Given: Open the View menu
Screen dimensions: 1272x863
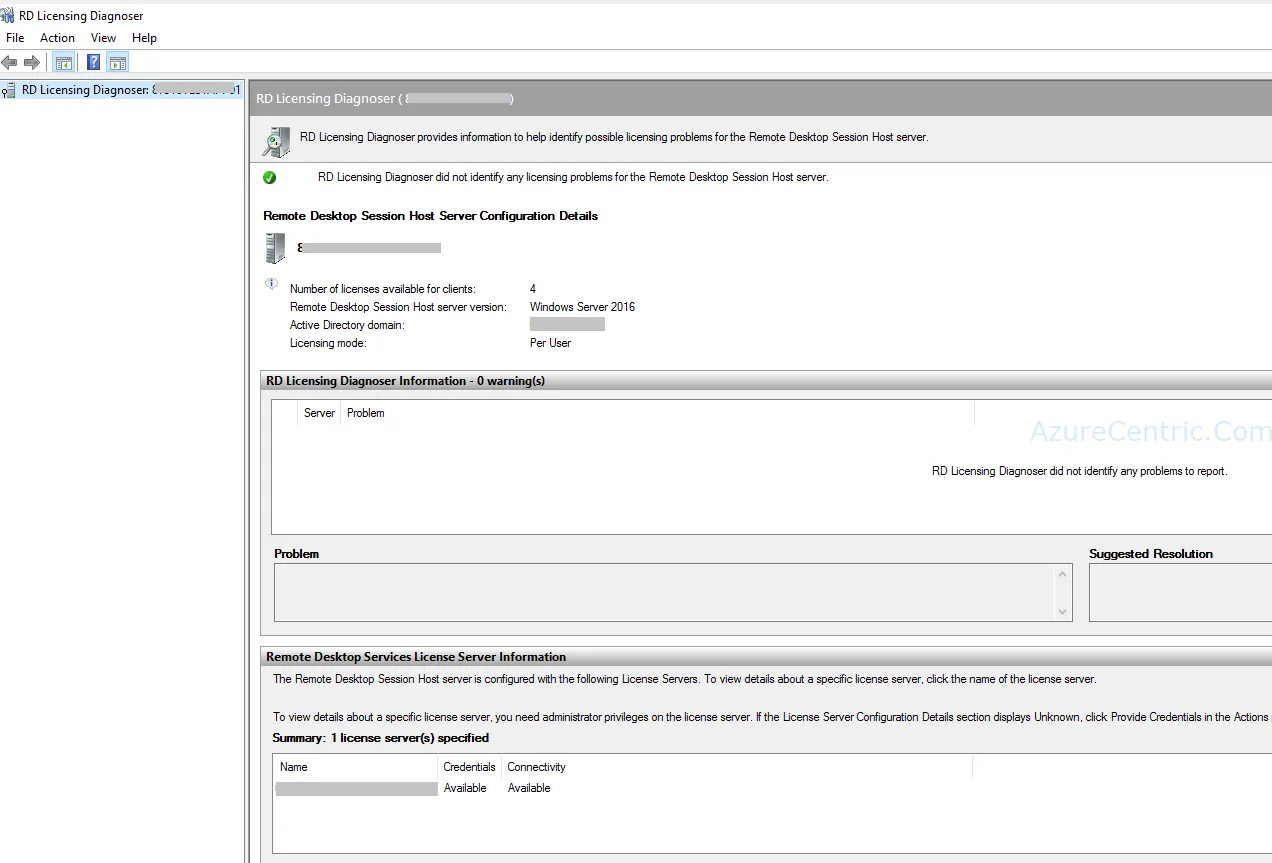Looking at the screenshot, I should [x=103, y=38].
